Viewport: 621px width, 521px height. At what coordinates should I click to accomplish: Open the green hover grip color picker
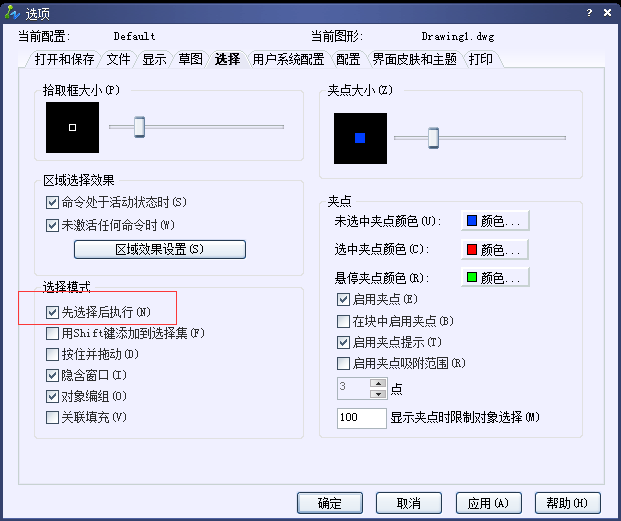pyautogui.click(x=495, y=277)
